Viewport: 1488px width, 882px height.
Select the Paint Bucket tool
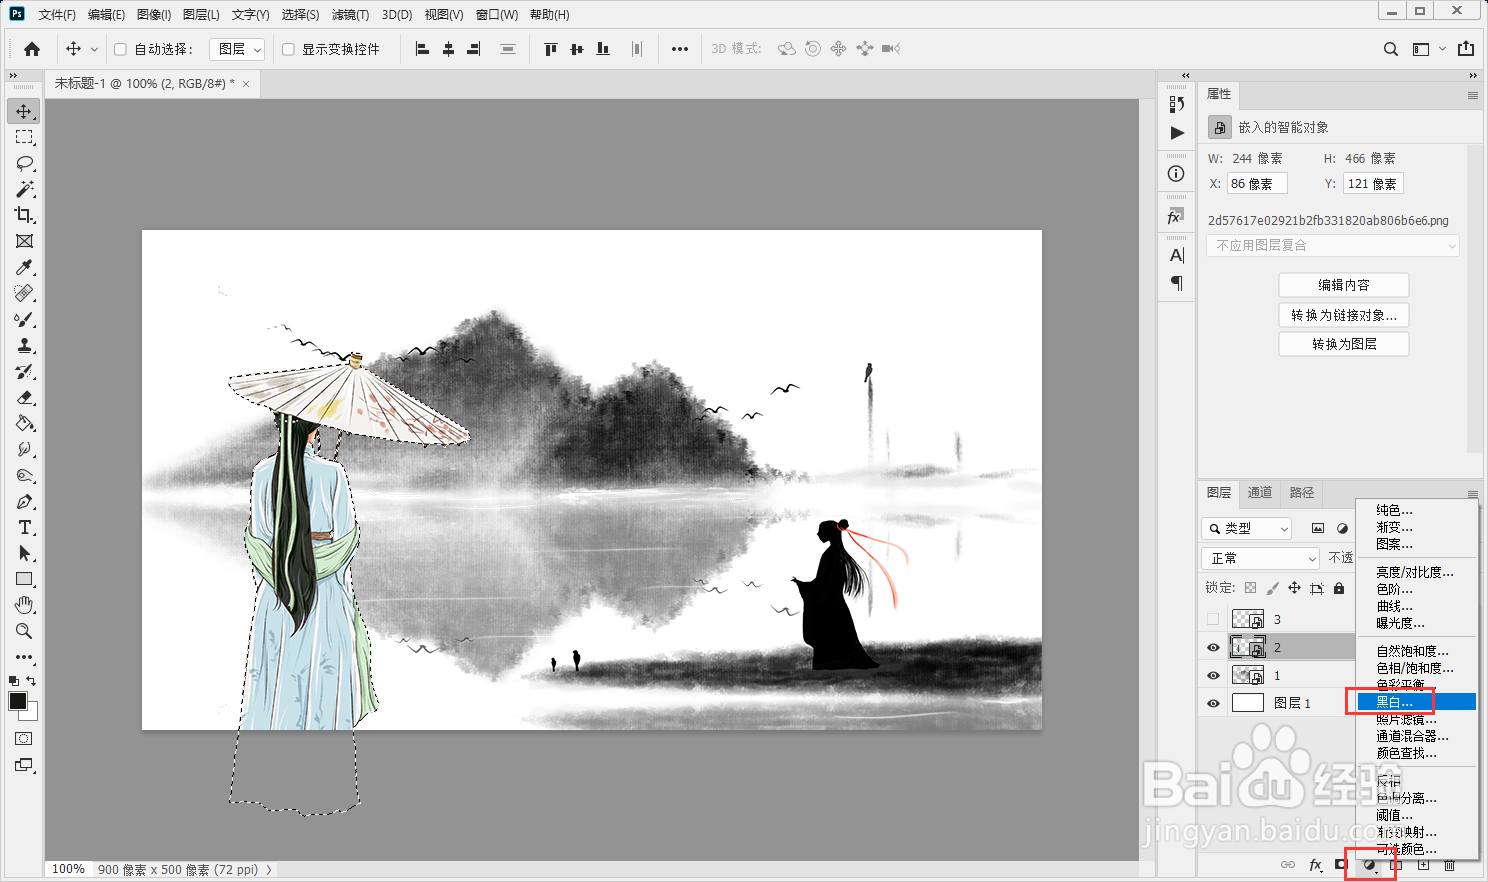click(x=24, y=423)
